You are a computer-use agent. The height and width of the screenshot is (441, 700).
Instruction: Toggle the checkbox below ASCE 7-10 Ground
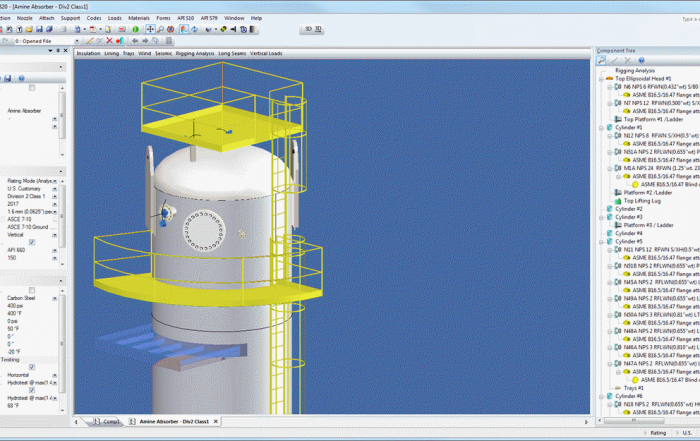32,242
